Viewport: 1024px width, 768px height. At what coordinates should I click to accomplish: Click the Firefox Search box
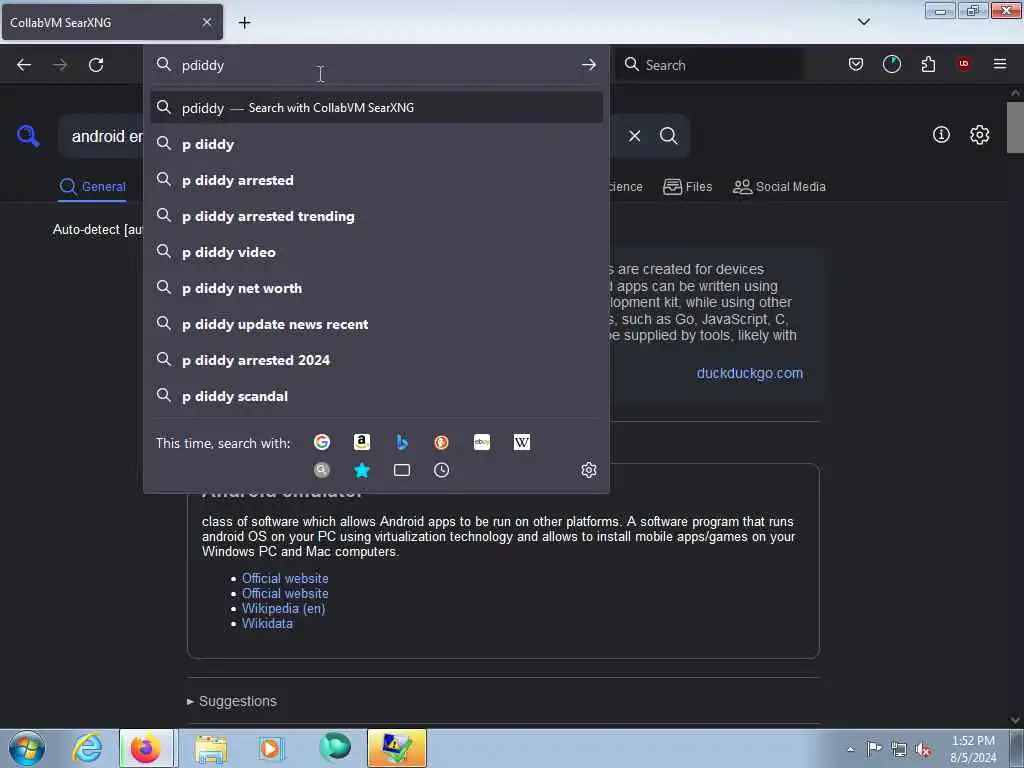pos(710,65)
